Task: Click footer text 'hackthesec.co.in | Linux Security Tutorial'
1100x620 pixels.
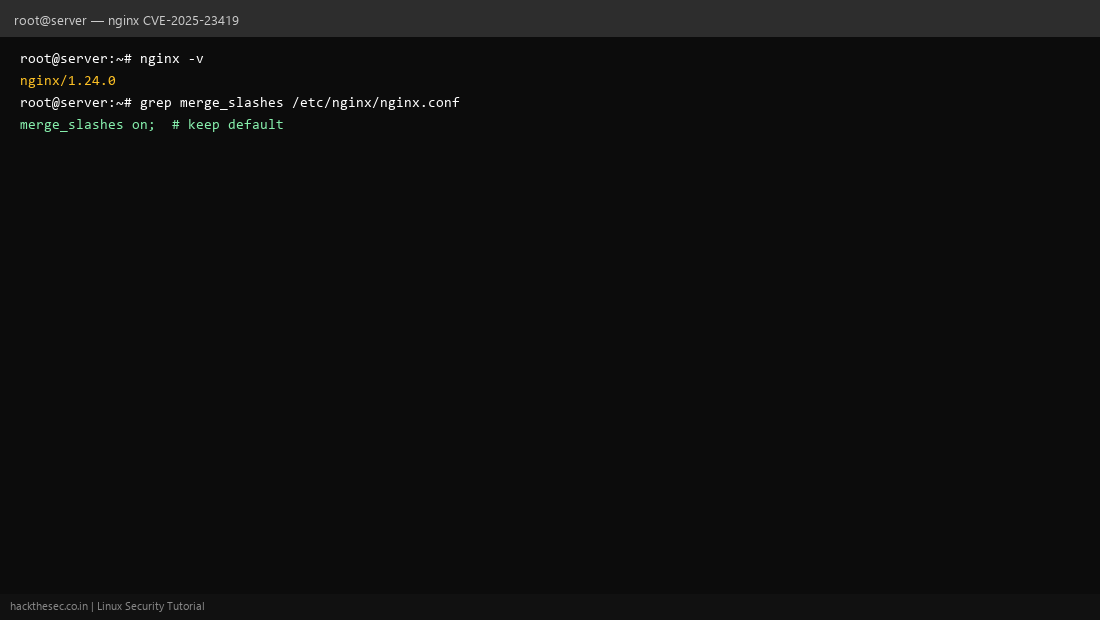Action: click(x=107, y=606)
